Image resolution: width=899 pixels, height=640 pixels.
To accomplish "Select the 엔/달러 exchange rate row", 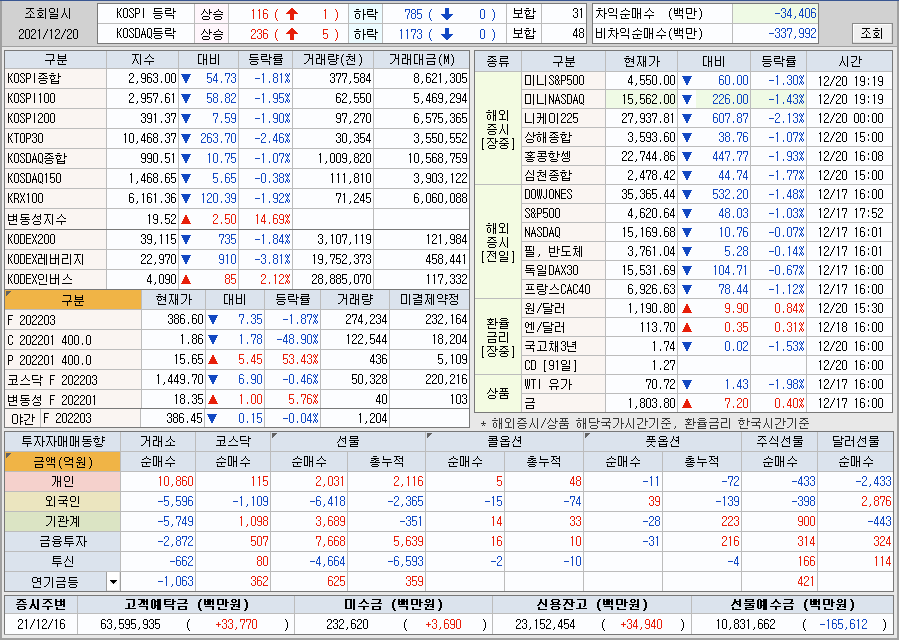I will coord(707,327).
